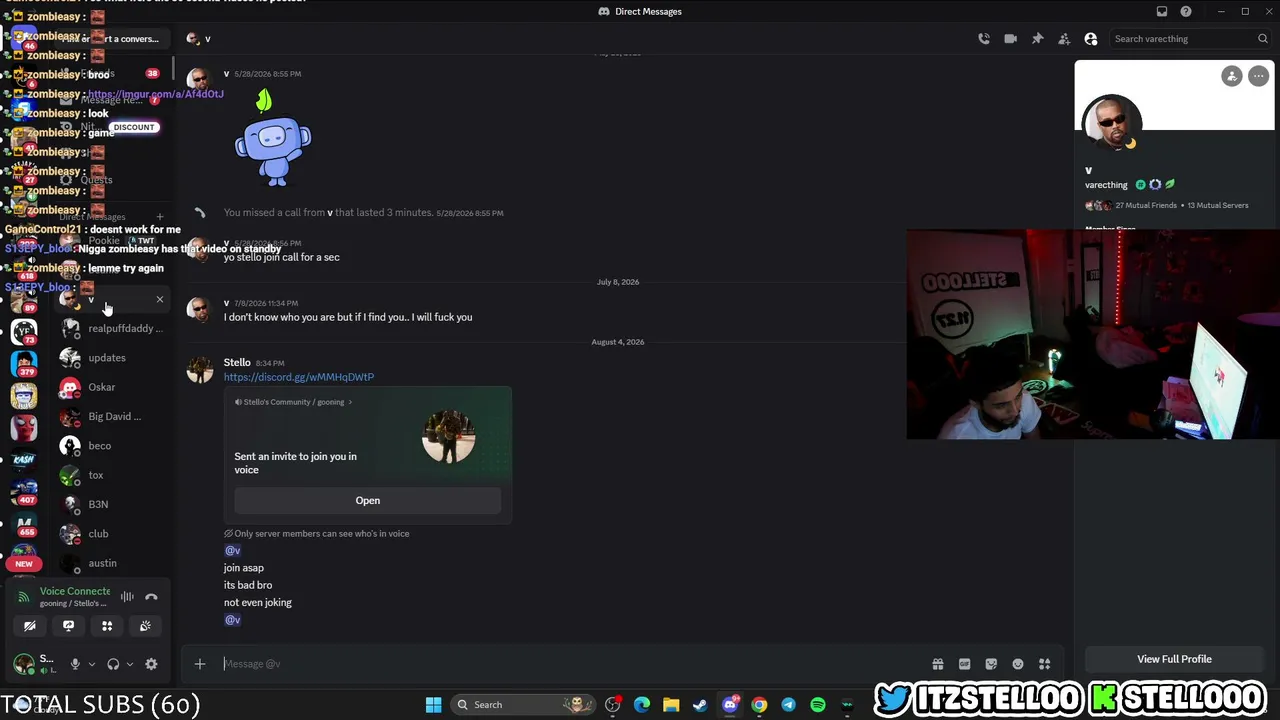Open 13 Mutual Servers list
Screen dimensions: 1280x720
[1218, 205]
